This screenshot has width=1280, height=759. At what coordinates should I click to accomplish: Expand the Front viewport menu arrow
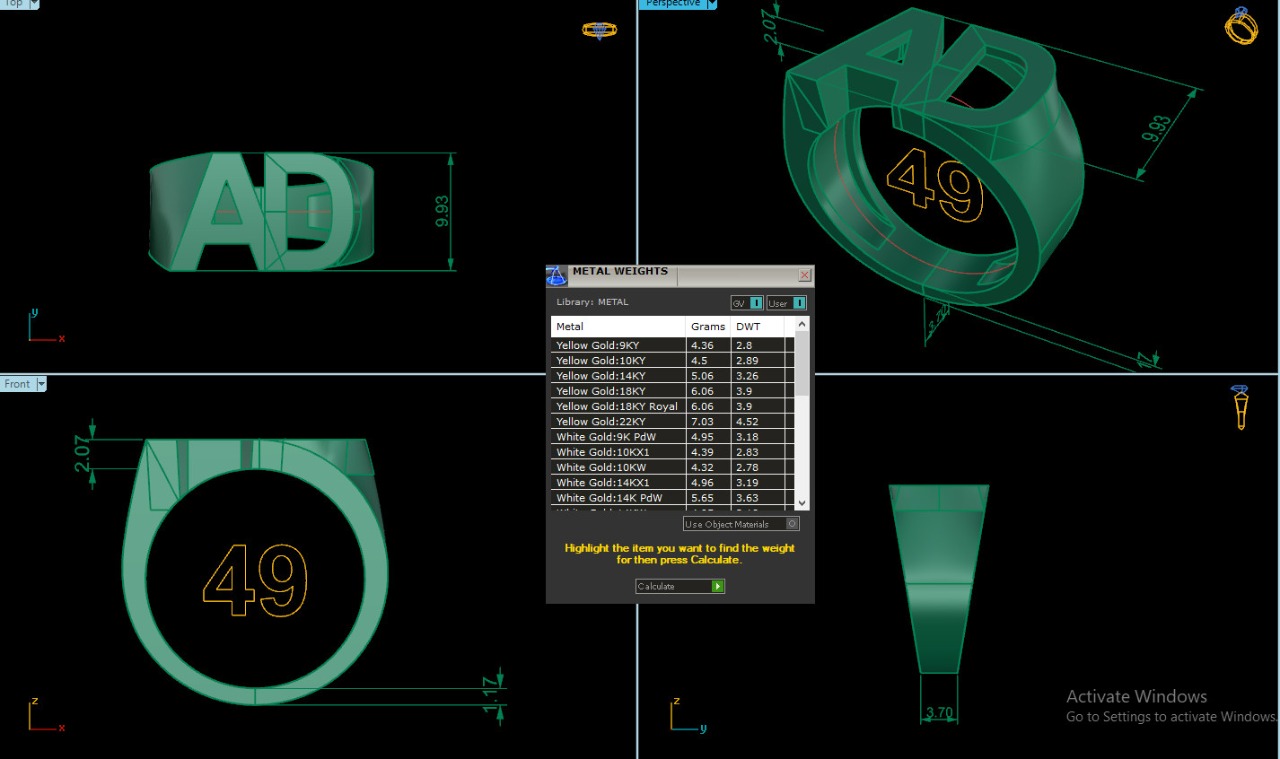[x=41, y=384]
